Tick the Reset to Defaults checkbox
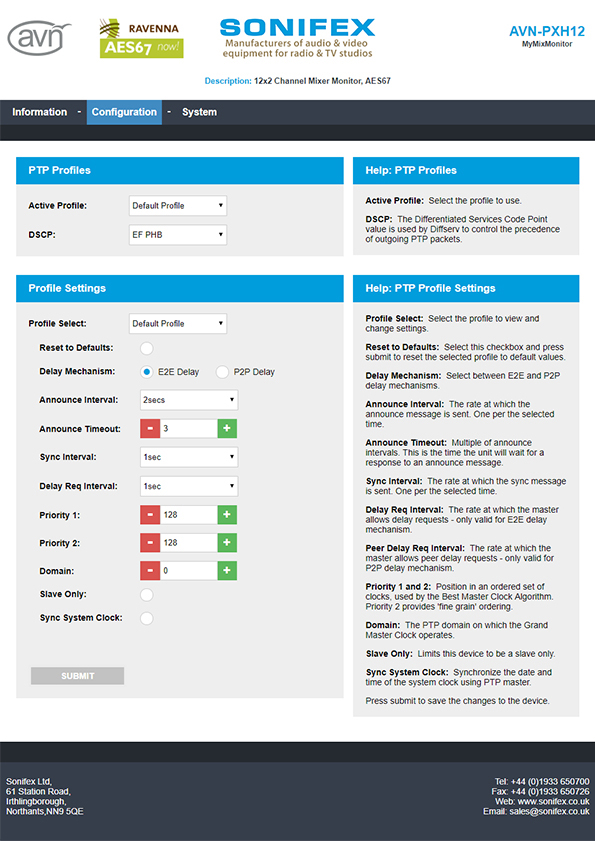This screenshot has height=841, width=595. point(146,348)
